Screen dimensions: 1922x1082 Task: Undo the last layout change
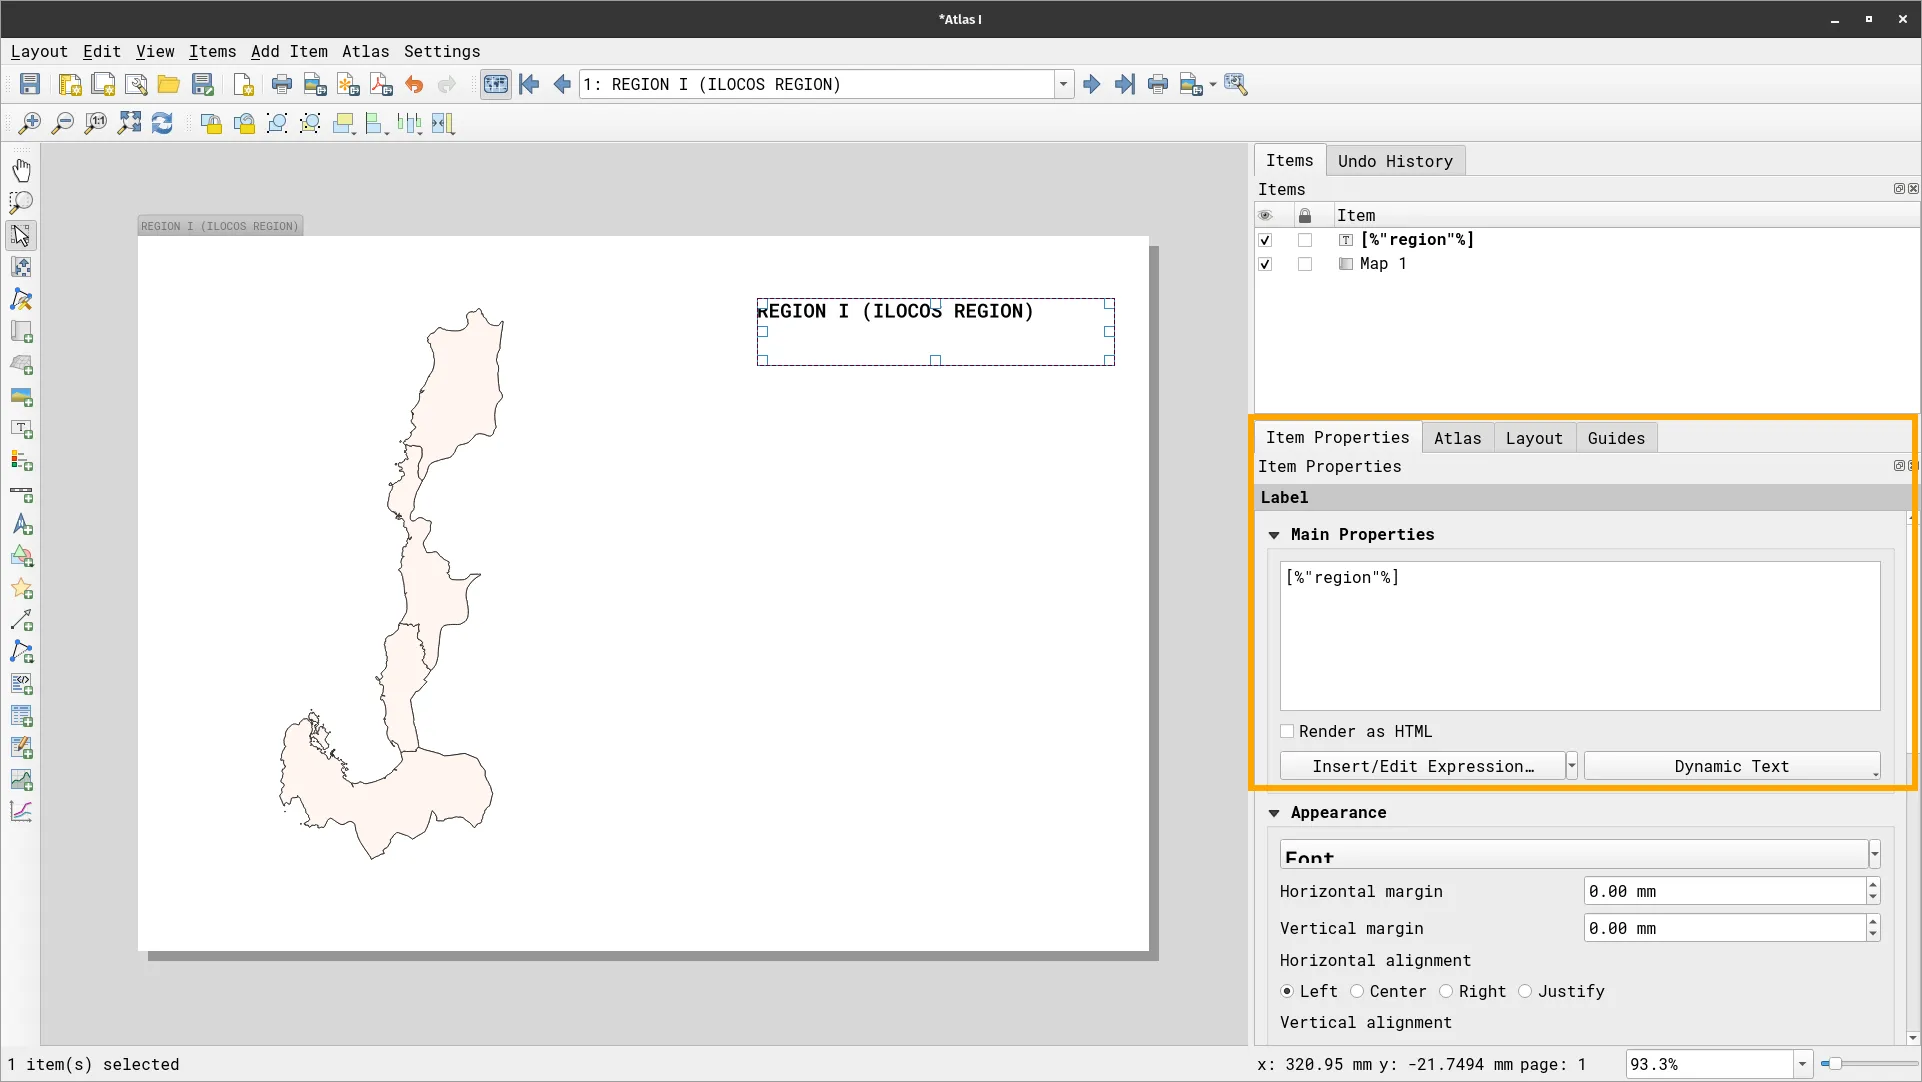coord(414,84)
